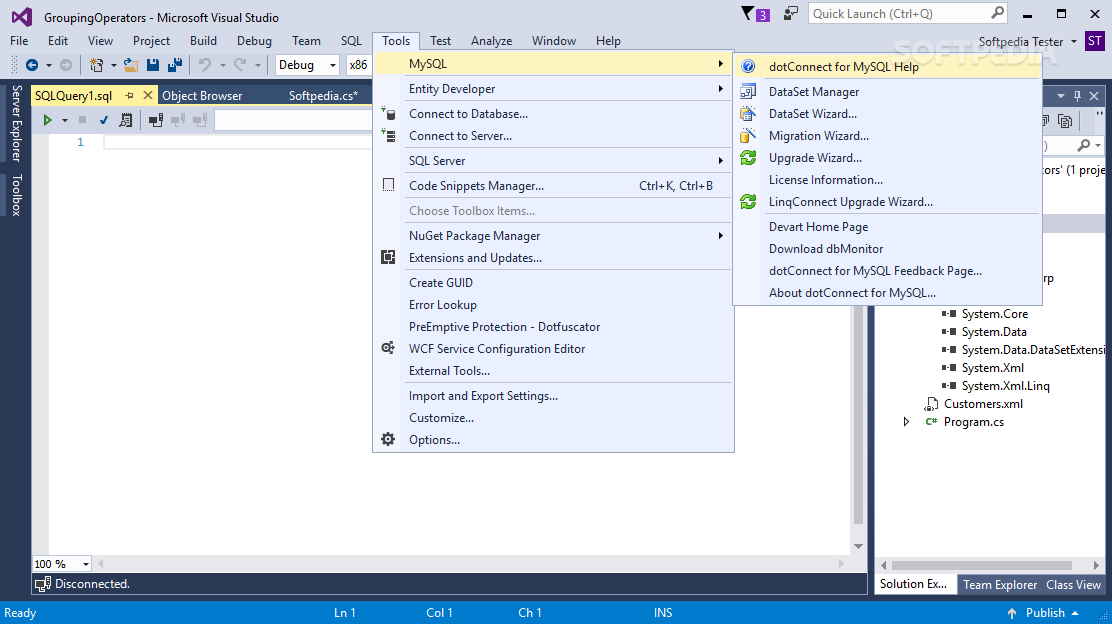Open the New Project dropdown arrow

(113, 65)
